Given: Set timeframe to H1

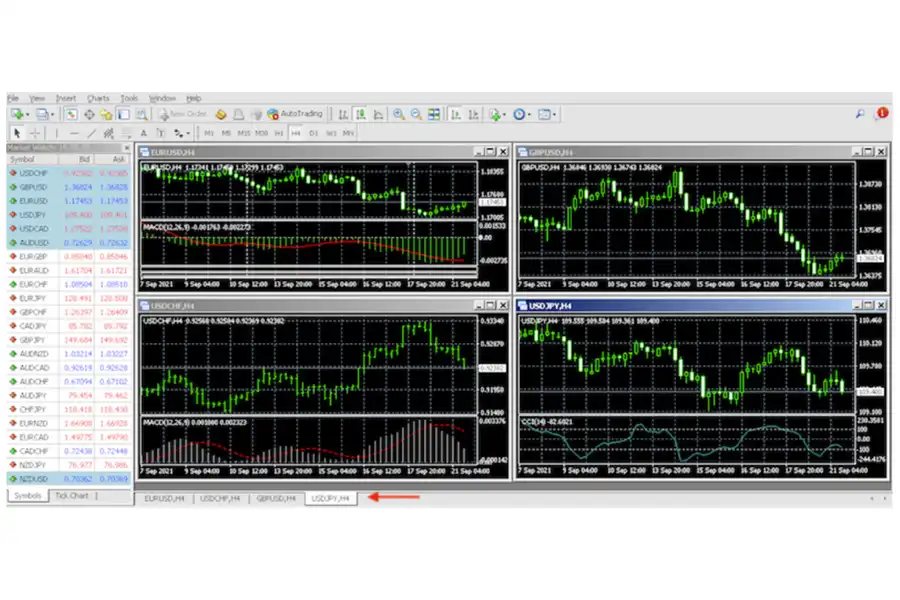Looking at the screenshot, I should (279, 133).
